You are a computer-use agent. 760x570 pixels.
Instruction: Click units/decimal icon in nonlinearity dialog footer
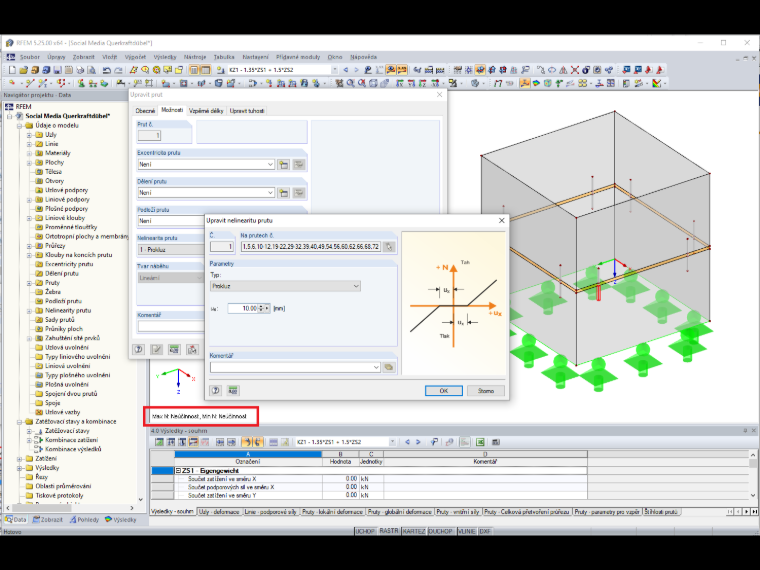tap(233, 390)
